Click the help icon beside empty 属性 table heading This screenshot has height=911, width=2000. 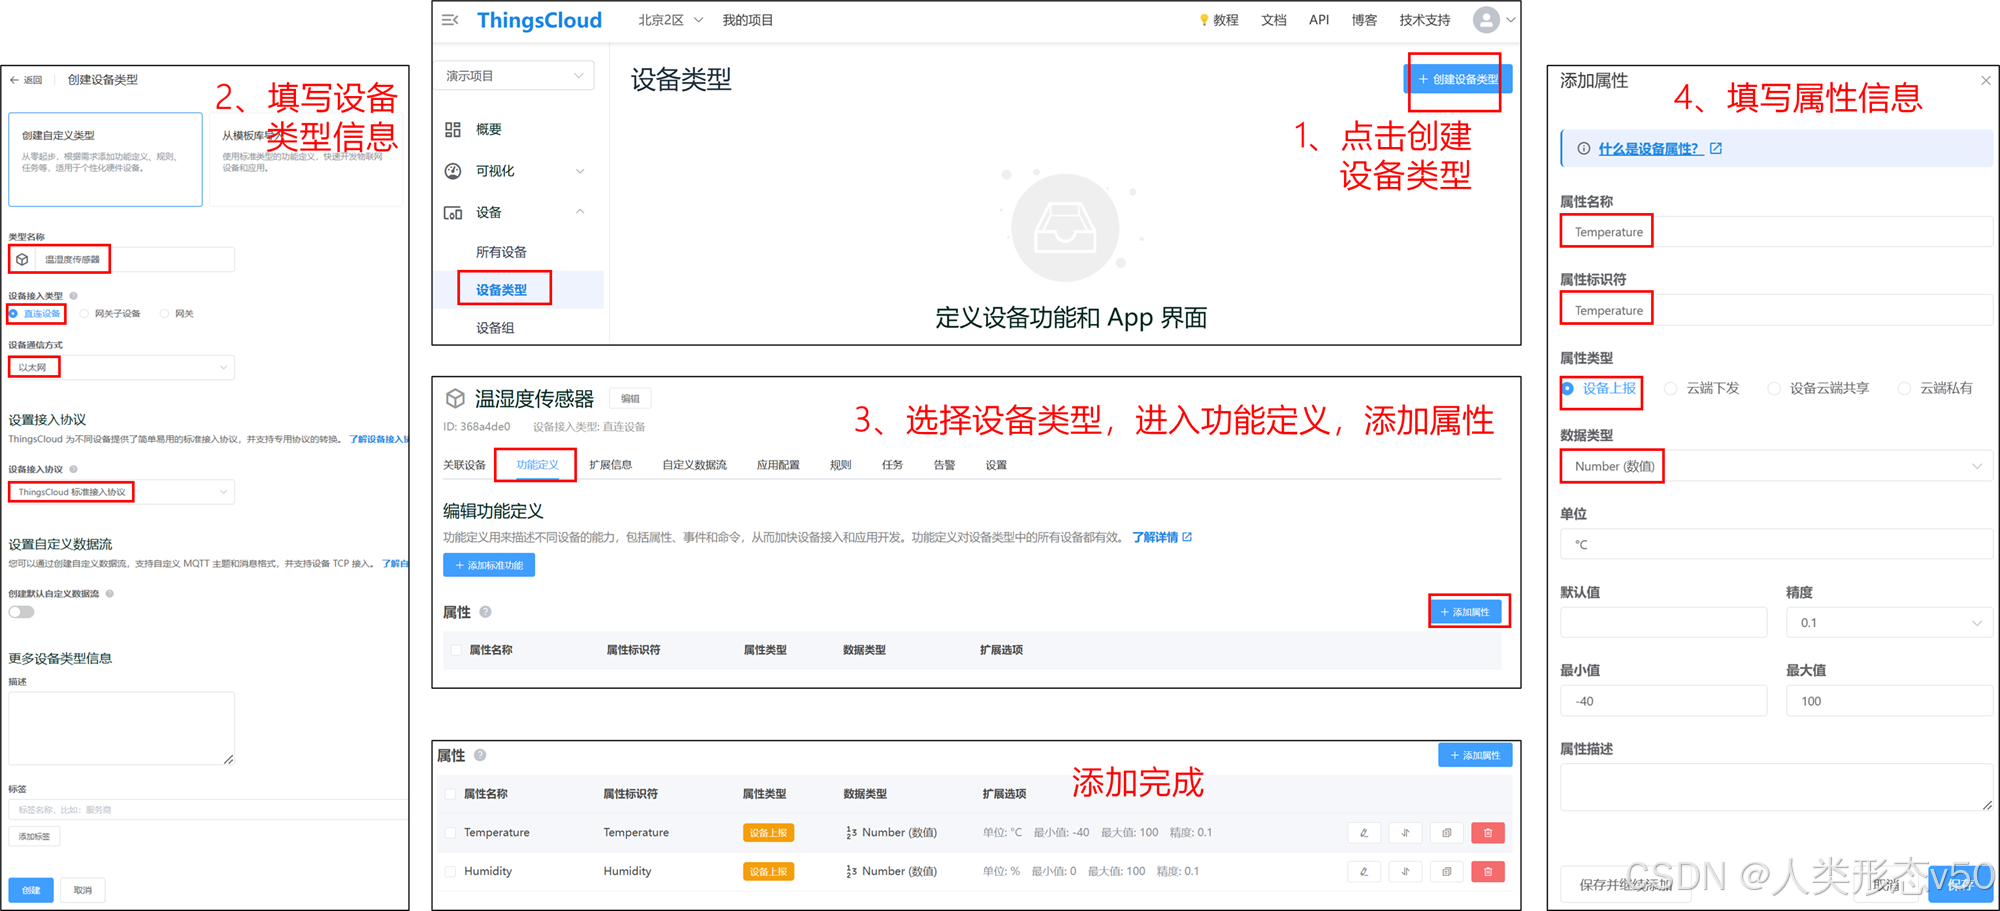tap(485, 612)
